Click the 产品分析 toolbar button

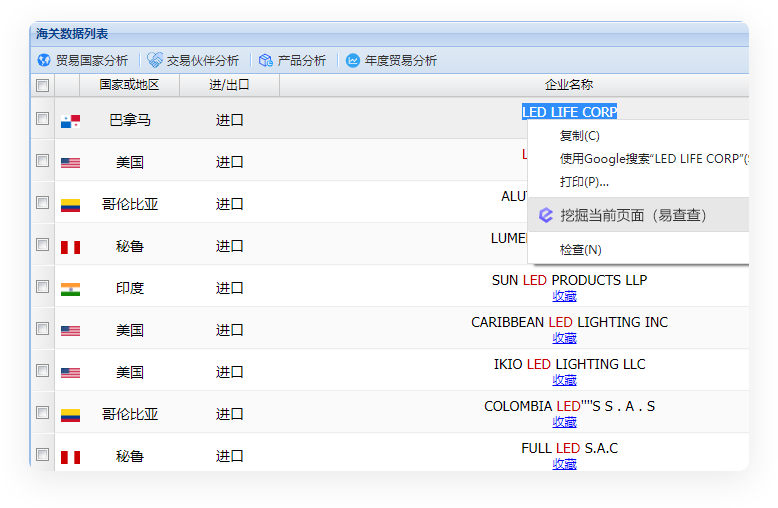(293, 61)
